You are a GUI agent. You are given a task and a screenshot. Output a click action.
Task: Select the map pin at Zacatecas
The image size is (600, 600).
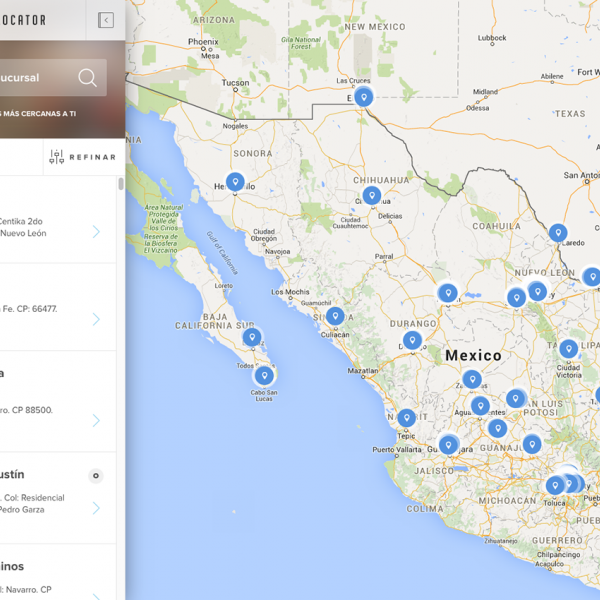click(472, 379)
